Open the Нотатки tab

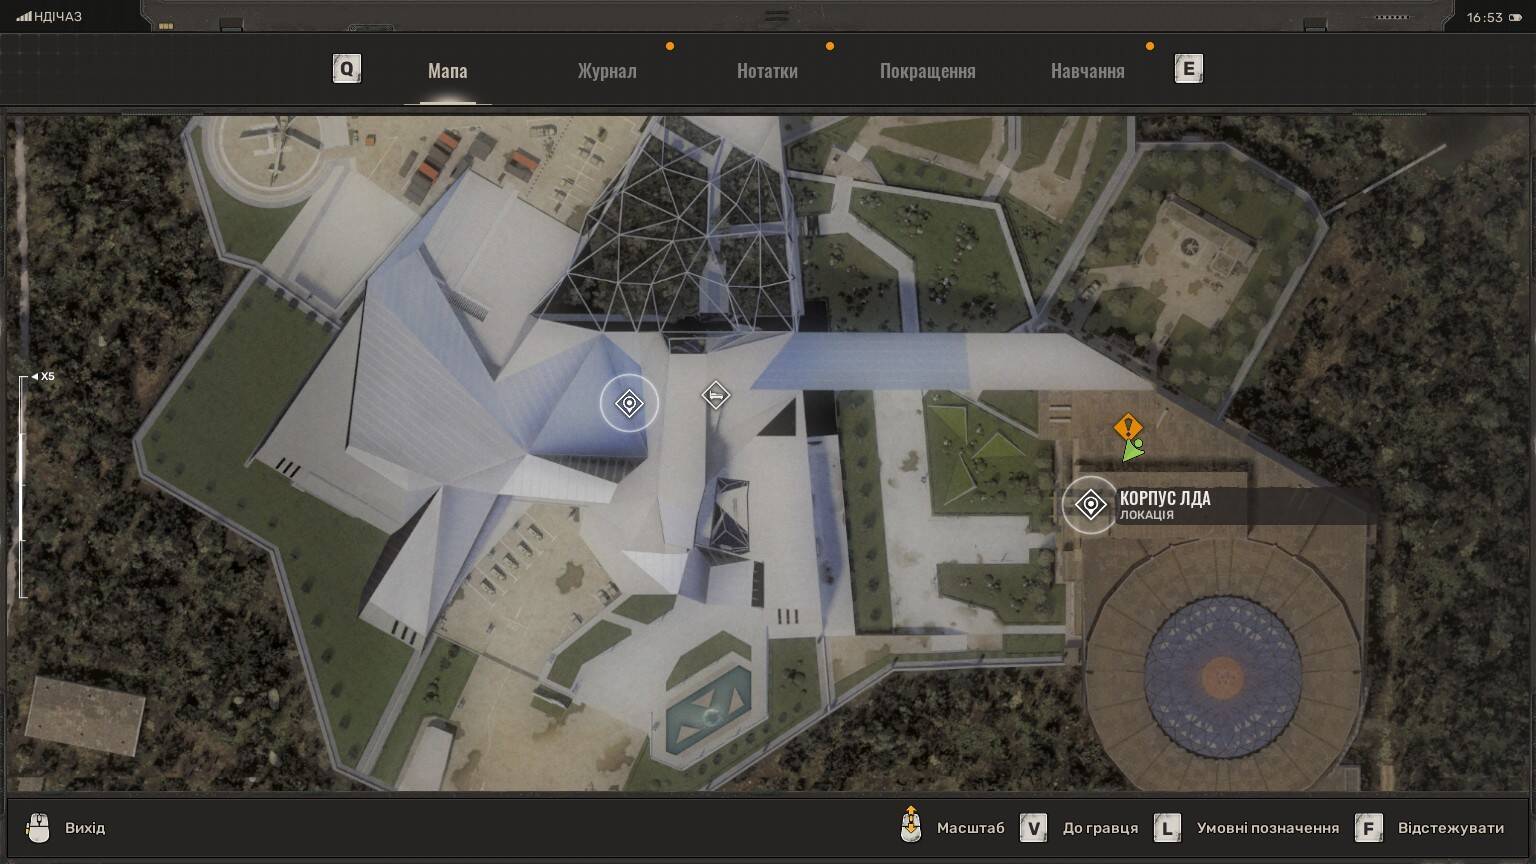pyautogui.click(x=767, y=71)
